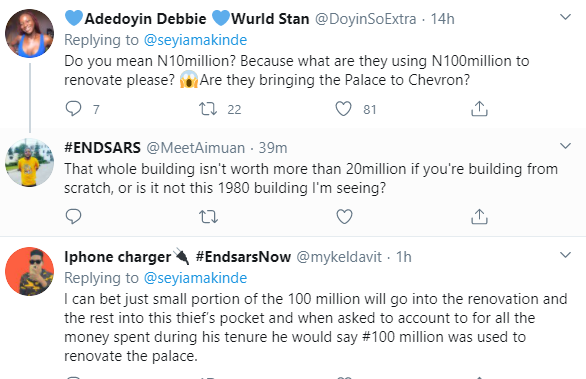Retweet Adedoyin Debbie's N10million tweet
586x379 pixels.
pos(208,109)
